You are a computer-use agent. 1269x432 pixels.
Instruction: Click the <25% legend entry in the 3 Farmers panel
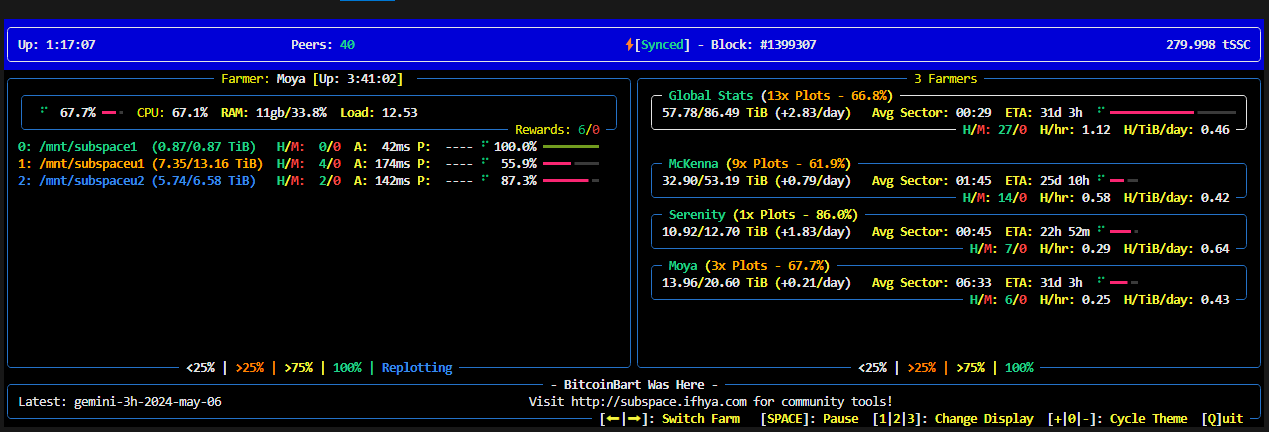click(x=873, y=368)
